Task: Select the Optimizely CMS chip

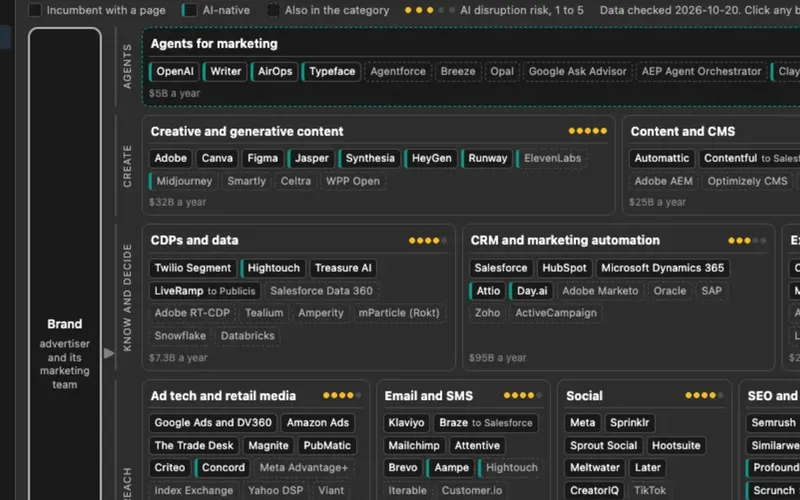Action: 747,181
